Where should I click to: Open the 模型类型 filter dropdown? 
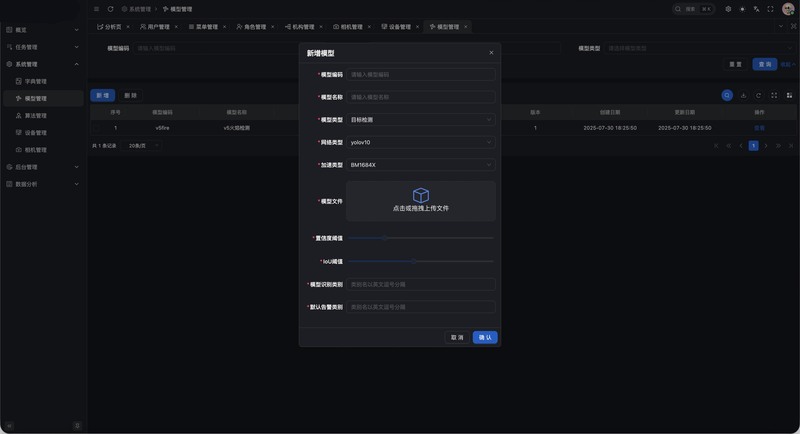(699, 48)
